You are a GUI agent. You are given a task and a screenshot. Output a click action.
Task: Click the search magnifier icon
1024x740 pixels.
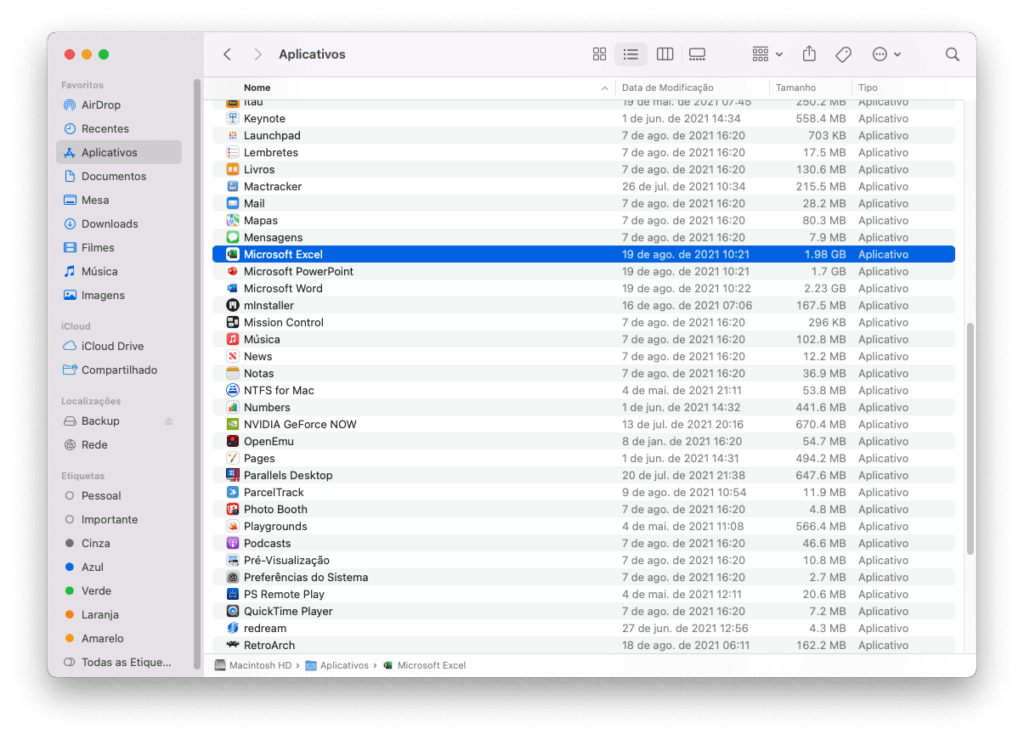[x=952, y=54]
